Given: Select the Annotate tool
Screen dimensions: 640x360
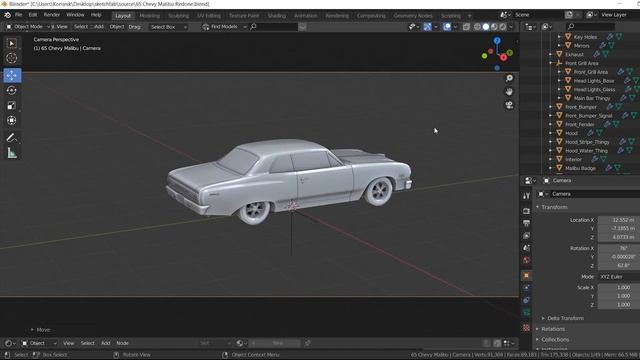Looking at the screenshot, I should click(12, 138).
